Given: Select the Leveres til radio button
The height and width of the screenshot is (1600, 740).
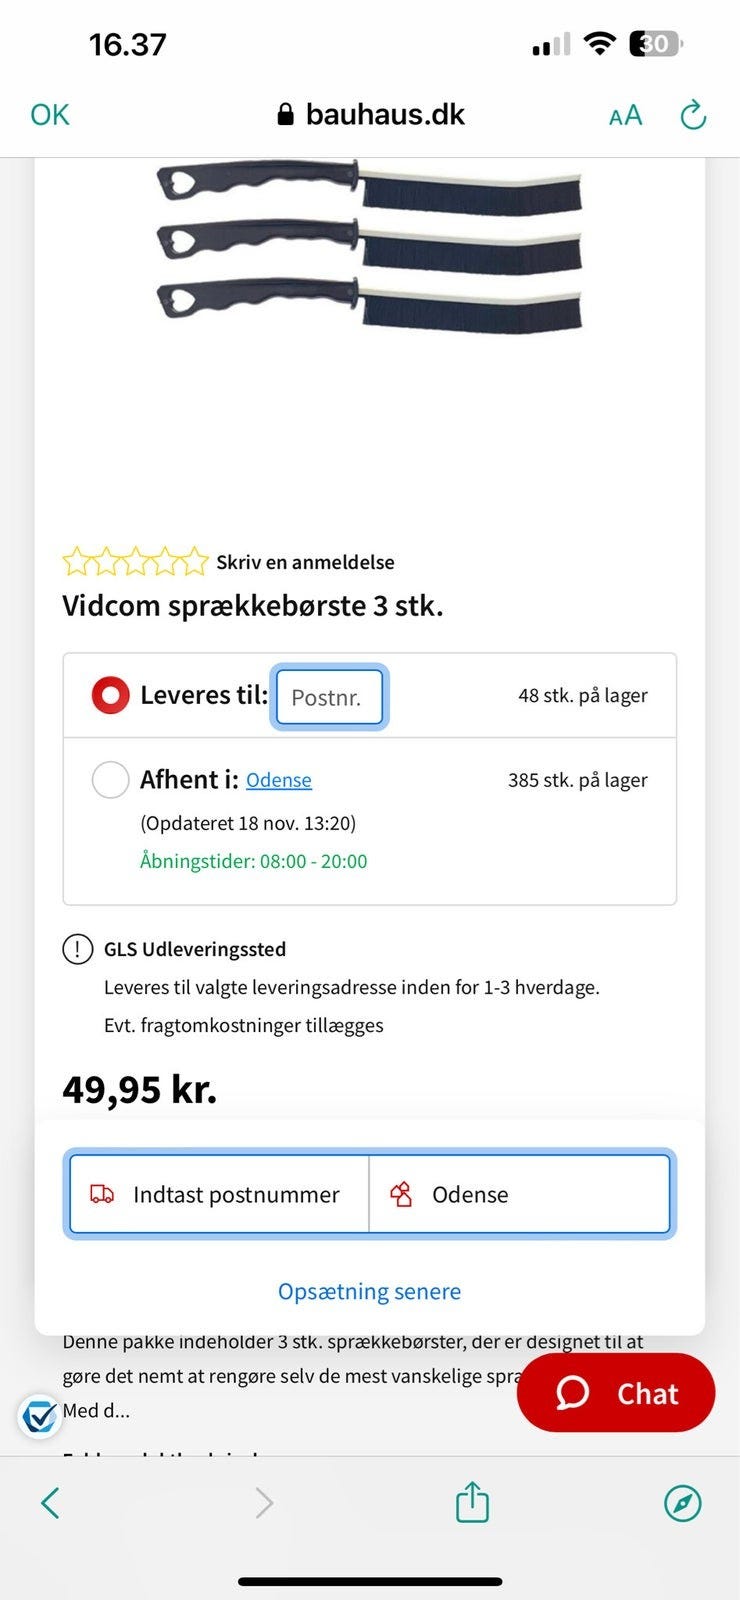Looking at the screenshot, I should pyautogui.click(x=110, y=695).
